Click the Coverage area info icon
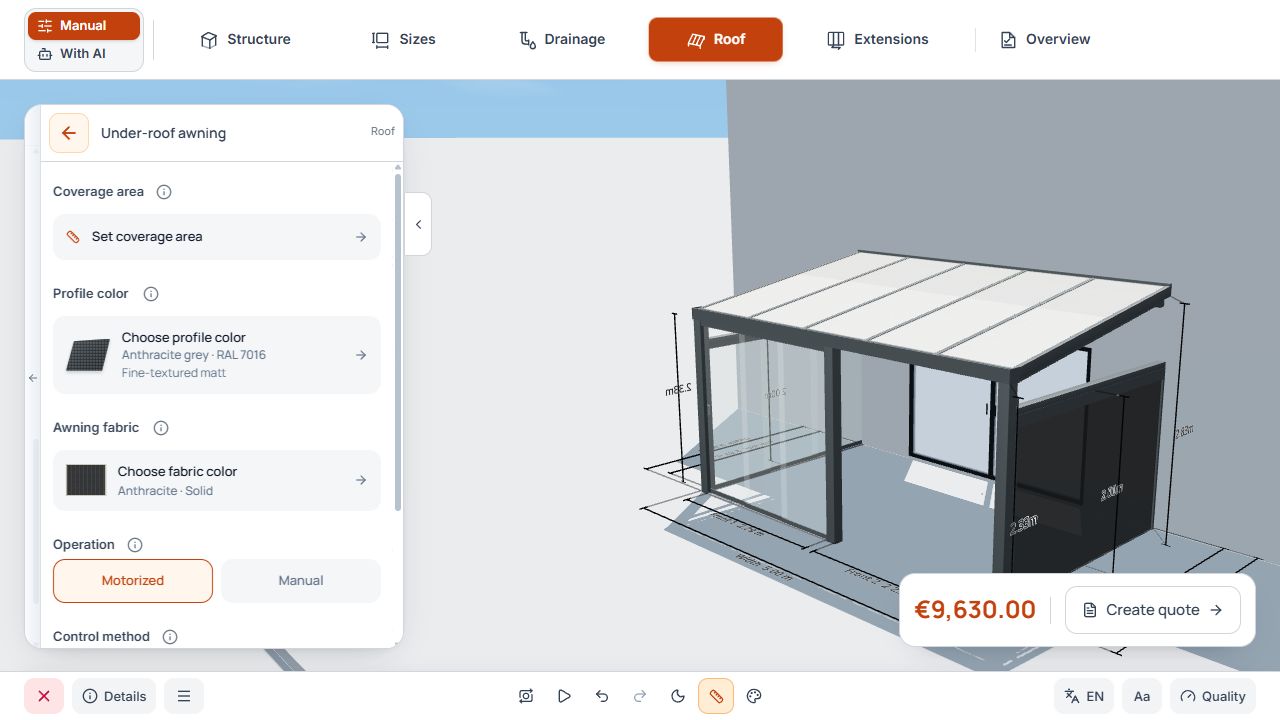 (x=165, y=192)
